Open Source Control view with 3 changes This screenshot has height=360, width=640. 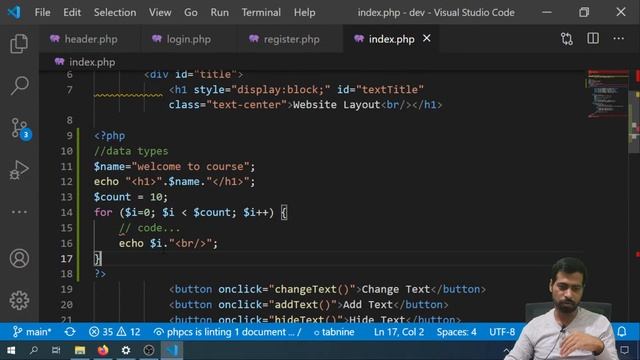click(20, 128)
